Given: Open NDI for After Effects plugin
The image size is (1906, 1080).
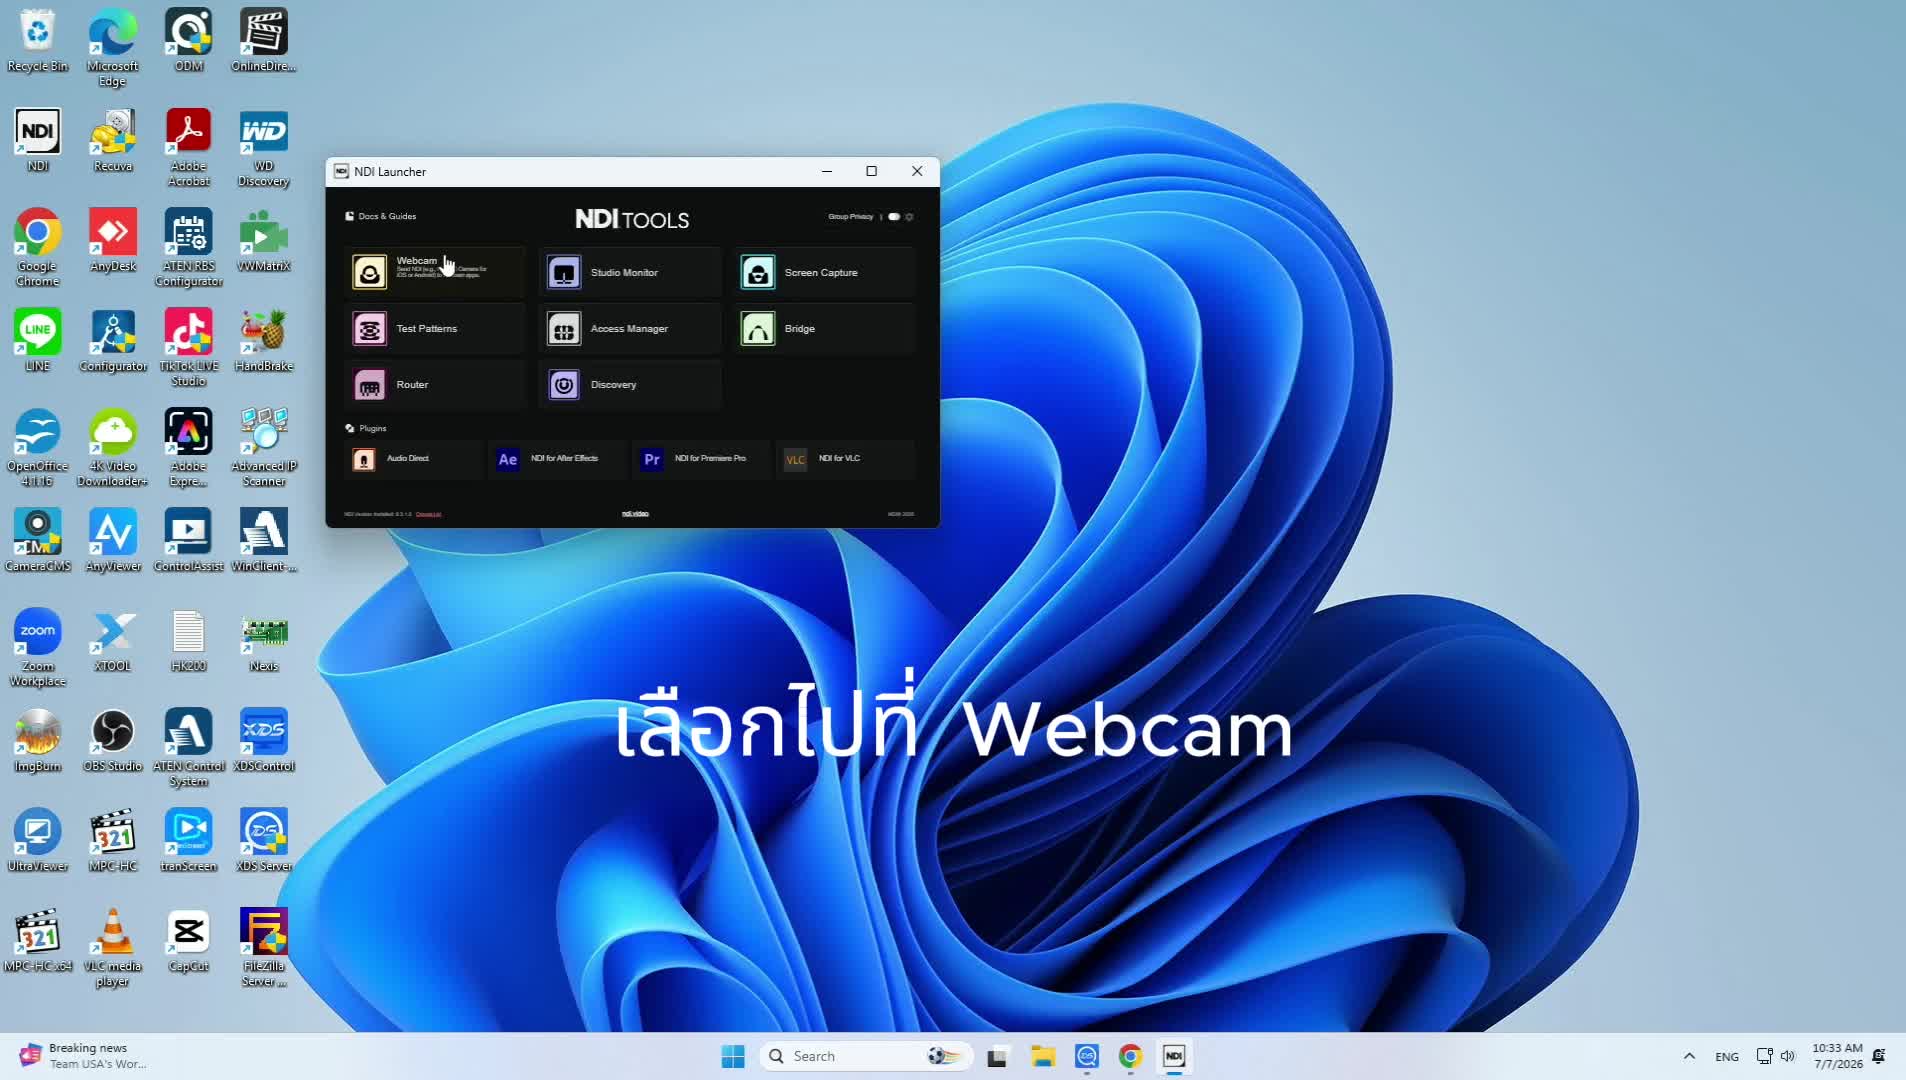Looking at the screenshot, I should [x=557, y=459].
